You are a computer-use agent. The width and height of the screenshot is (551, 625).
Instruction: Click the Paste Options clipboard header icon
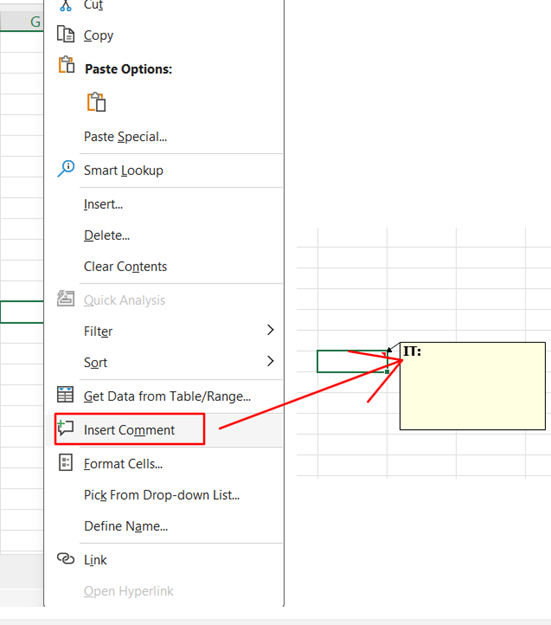coord(67,65)
